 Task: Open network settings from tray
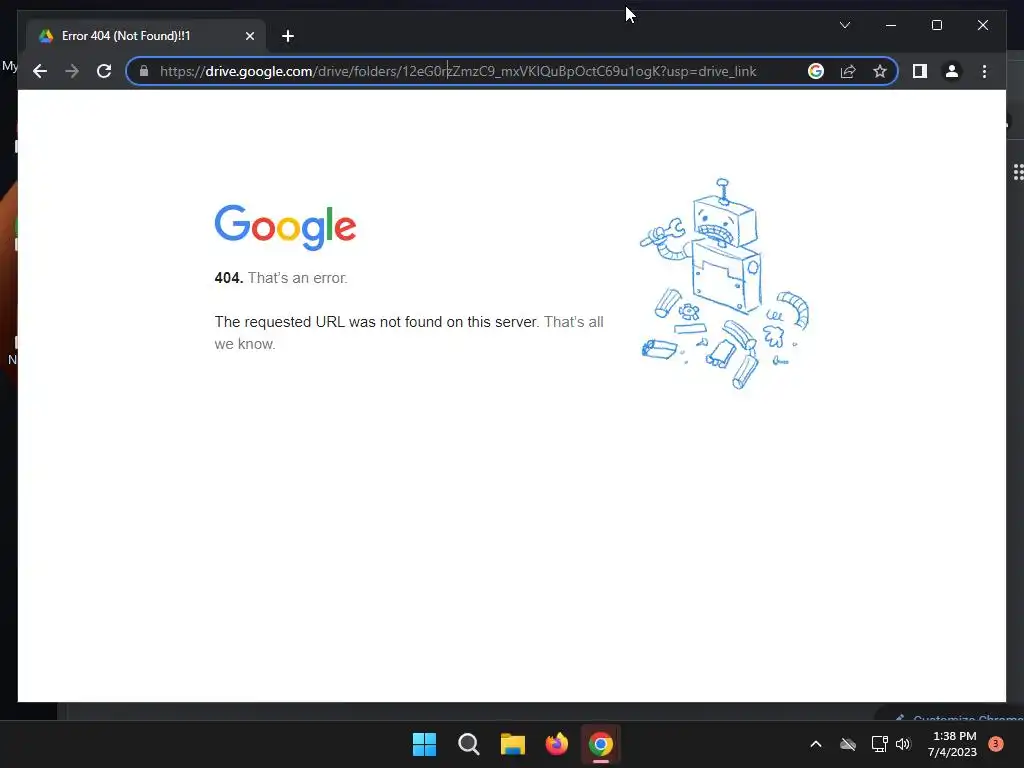879,744
